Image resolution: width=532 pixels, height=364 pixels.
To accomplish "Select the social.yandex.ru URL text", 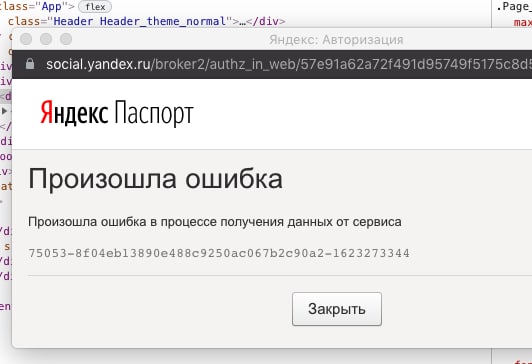I will (289, 64).
